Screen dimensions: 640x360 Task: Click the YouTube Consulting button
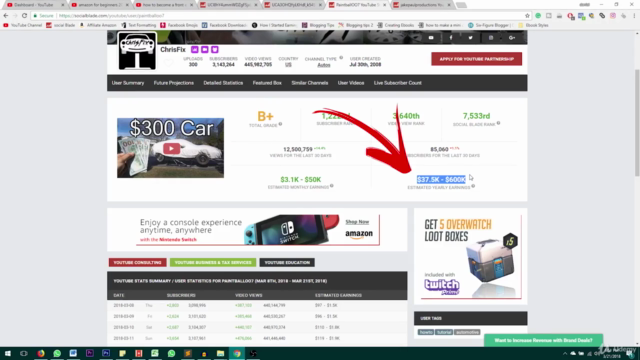click(138, 262)
